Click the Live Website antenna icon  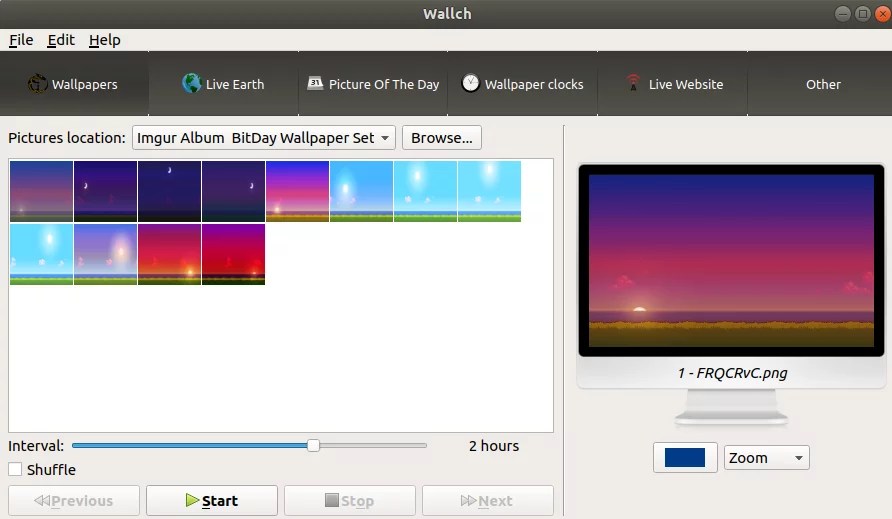click(633, 83)
